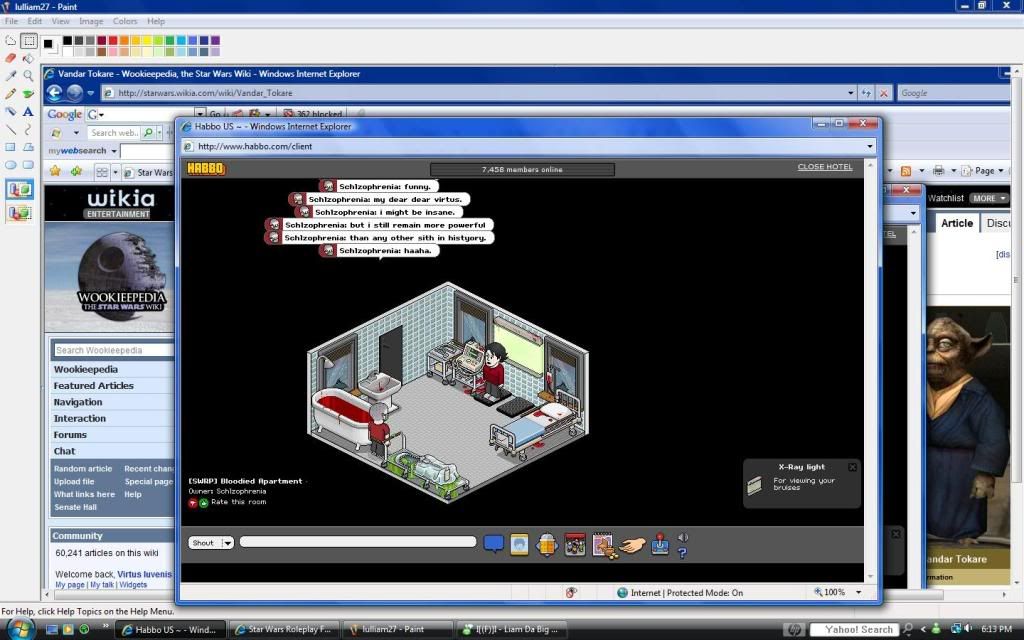
Task: Select the Pencil tool in Paint
Action: point(11,94)
